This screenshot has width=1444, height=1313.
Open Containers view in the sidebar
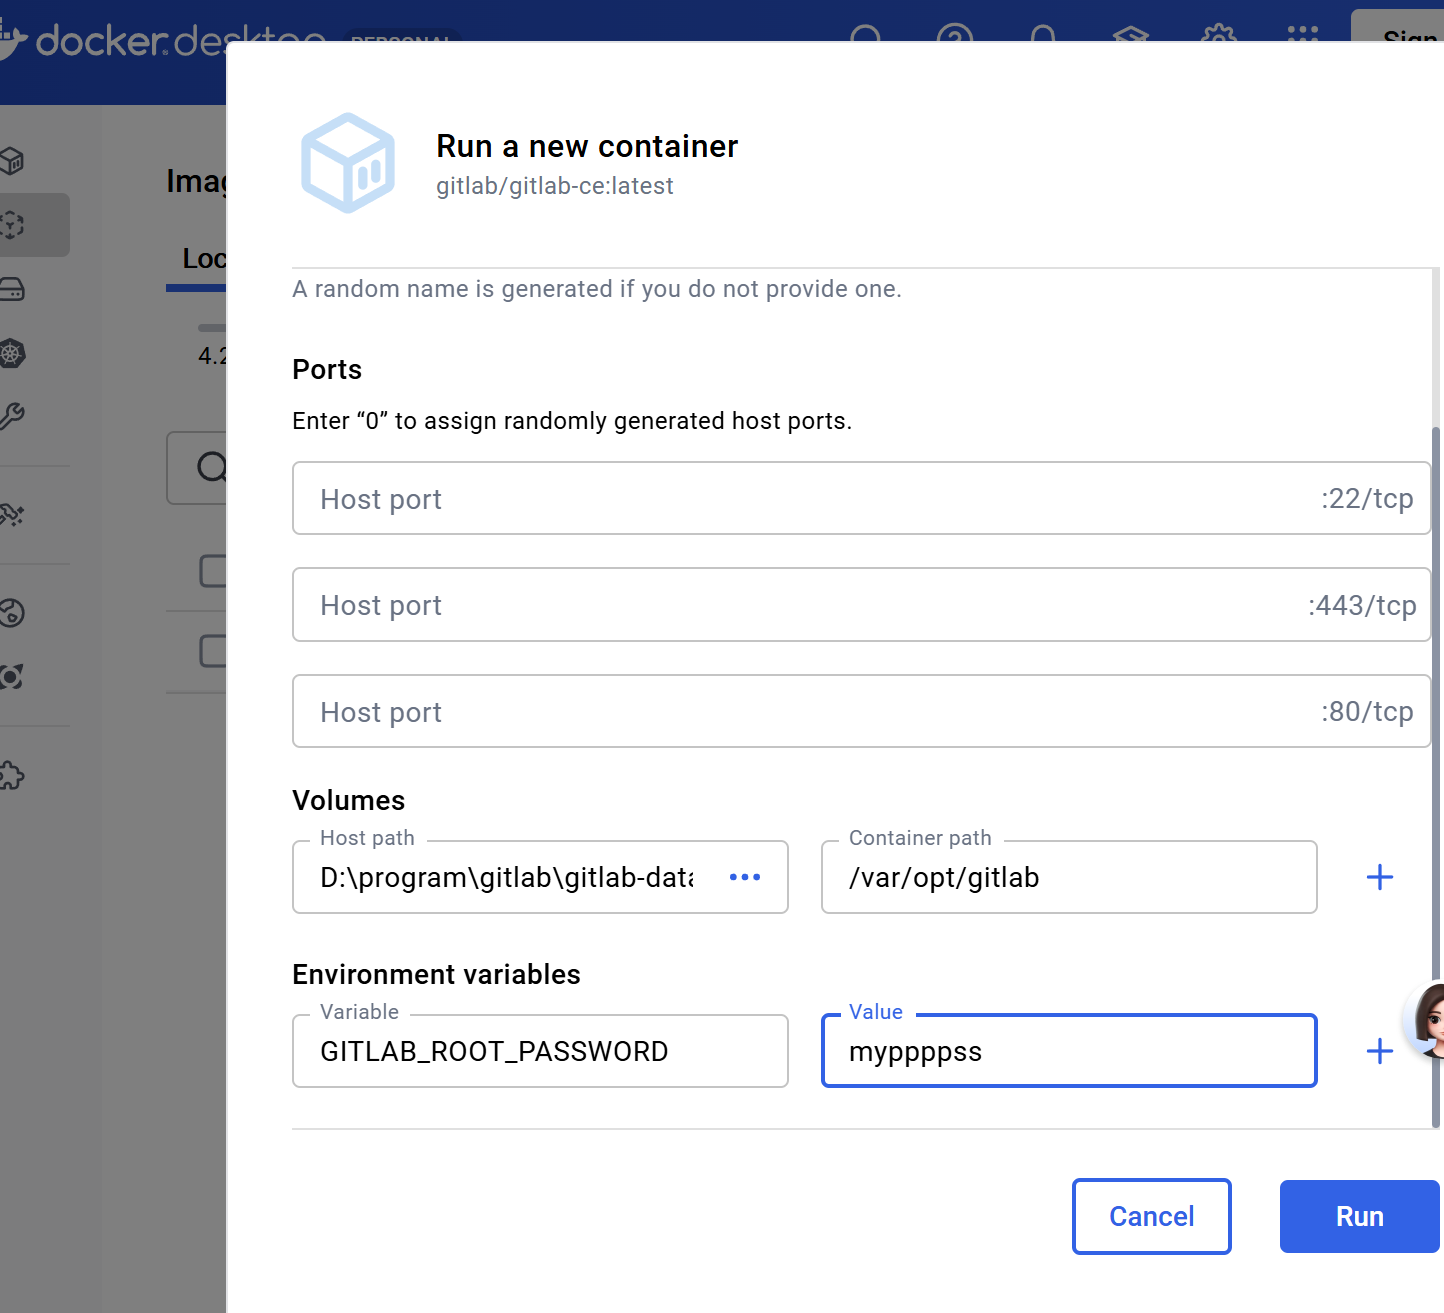(12, 160)
